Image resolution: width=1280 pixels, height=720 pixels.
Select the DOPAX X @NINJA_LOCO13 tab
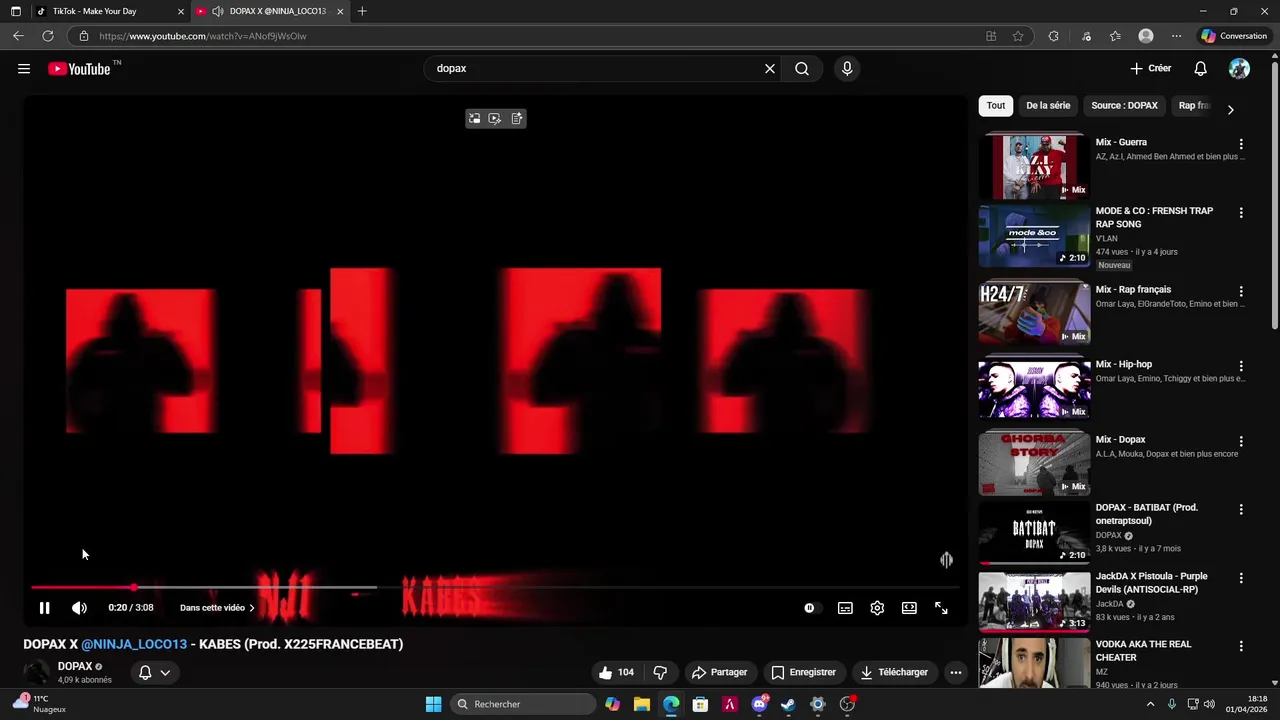pos(270,11)
